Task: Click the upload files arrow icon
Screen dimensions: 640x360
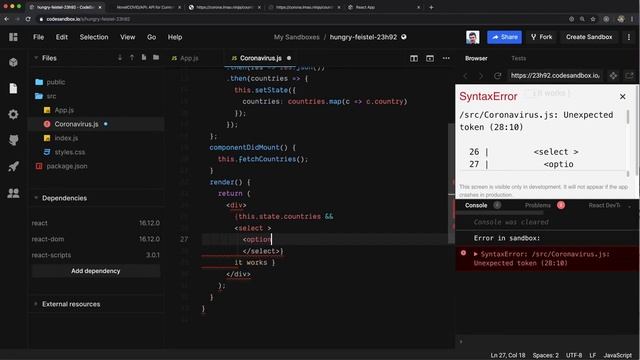Action: click(x=132, y=58)
